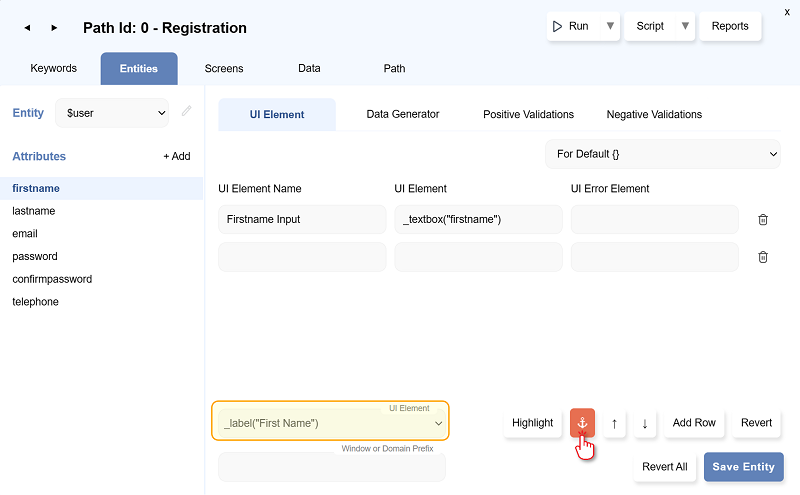Select the confirmpassword attribute
800x495 pixels.
tap(52, 279)
